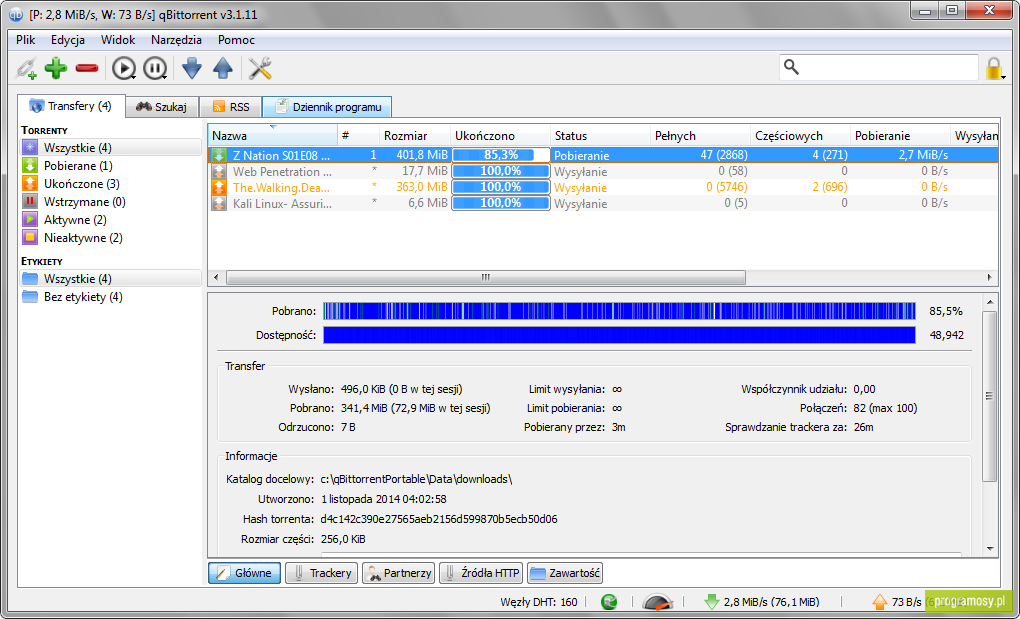Select the Wstrzymane (0) filter
1020x619 pixels.
point(85,202)
